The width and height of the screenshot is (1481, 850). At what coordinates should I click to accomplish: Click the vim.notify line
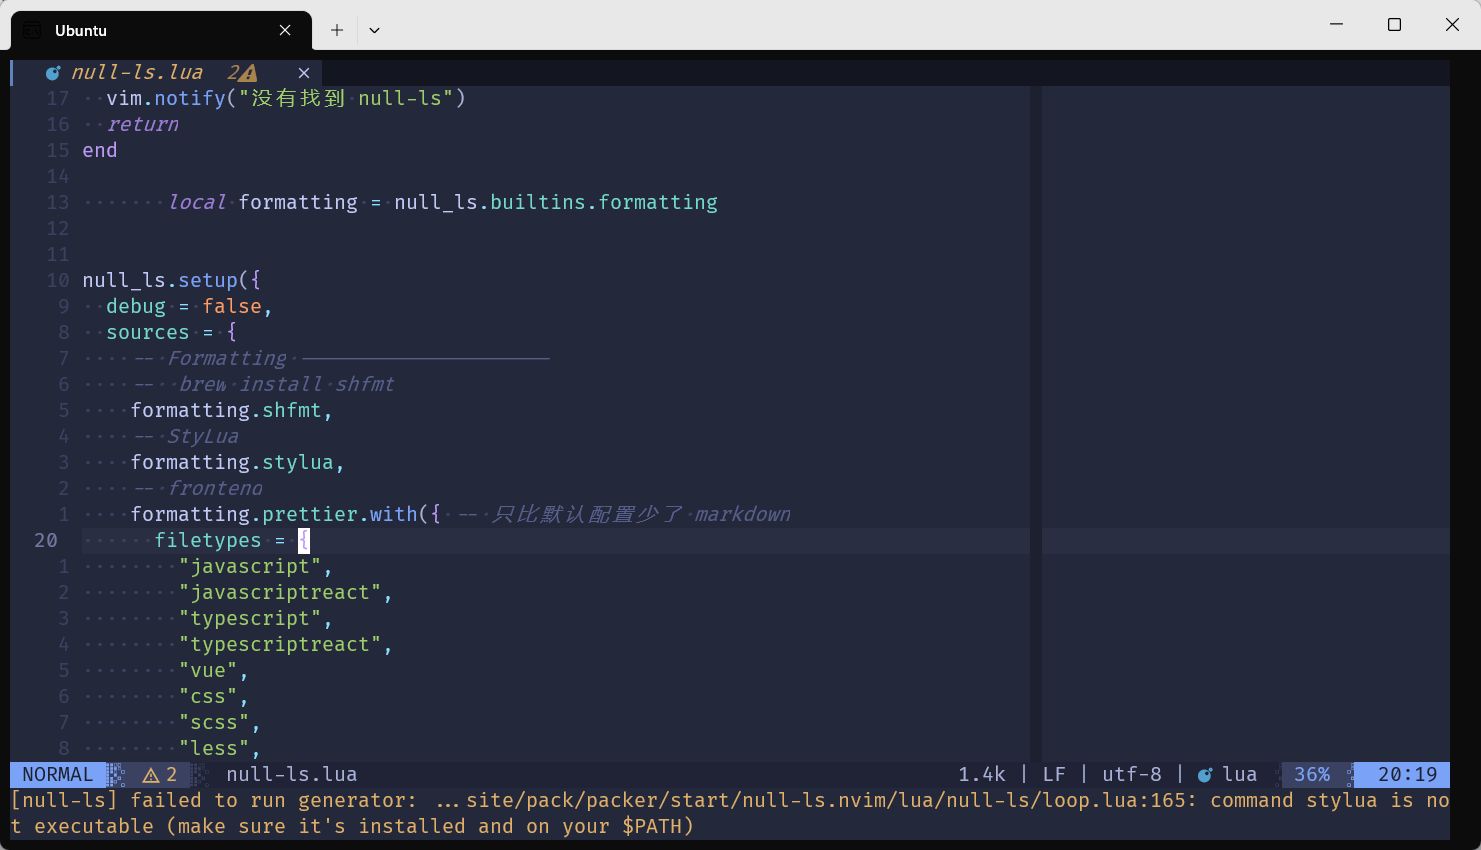point(286,98)
